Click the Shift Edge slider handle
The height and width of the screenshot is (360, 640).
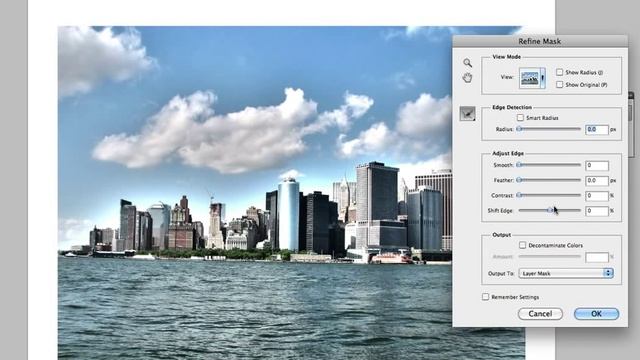point(550,210)
